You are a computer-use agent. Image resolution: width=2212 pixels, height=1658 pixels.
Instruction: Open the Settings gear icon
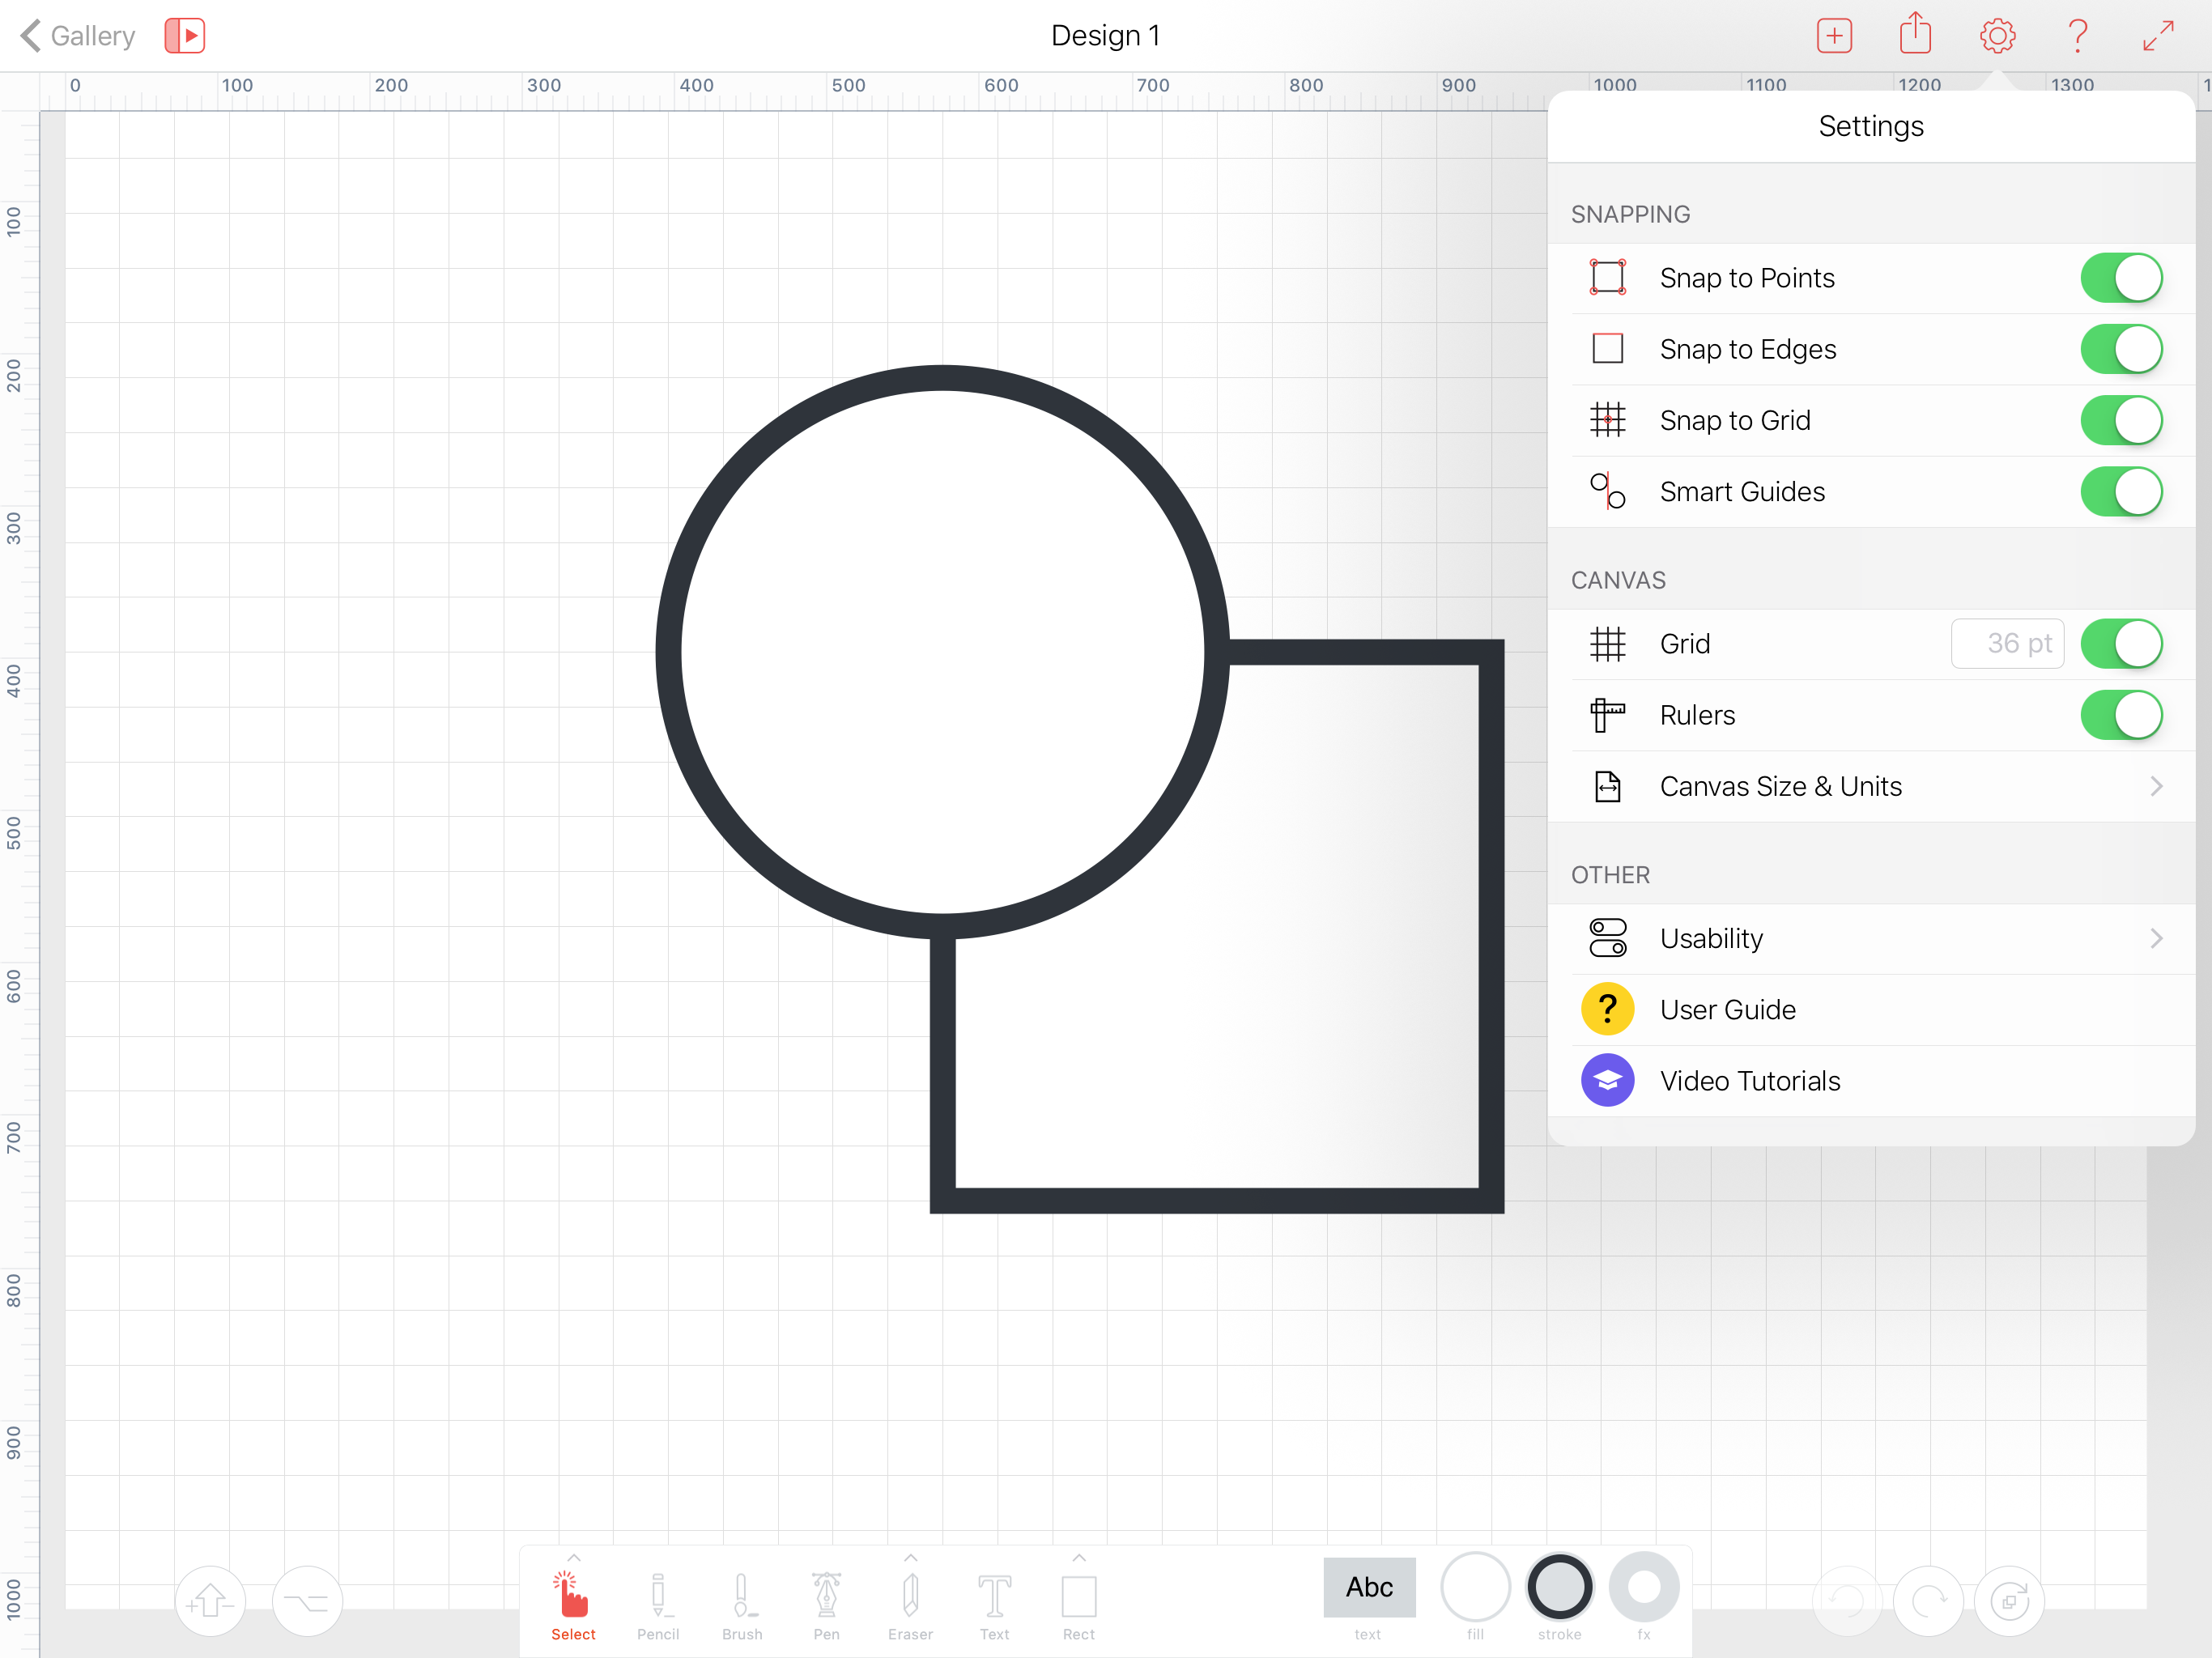coord(1997,36)
